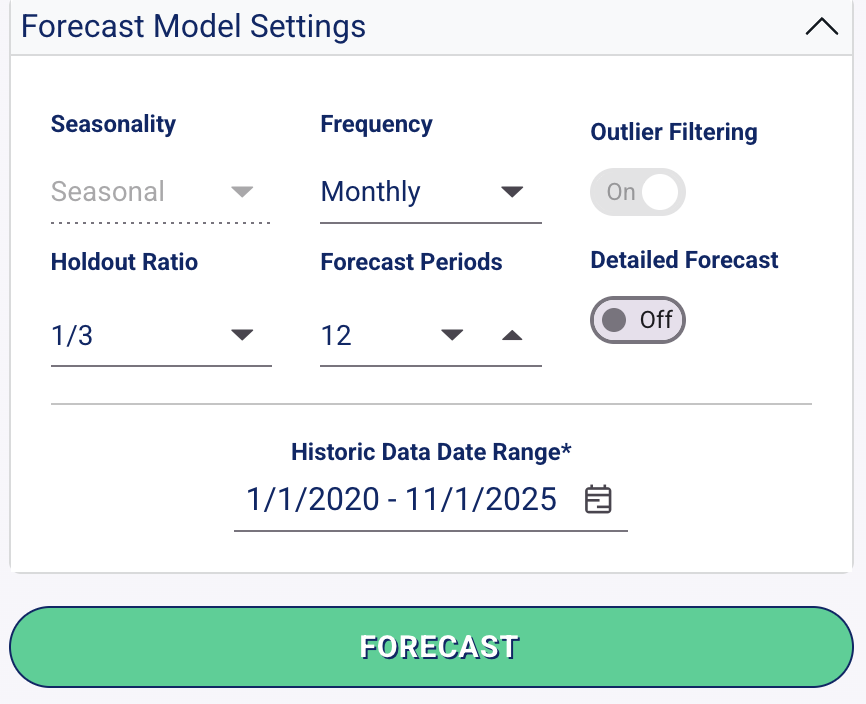866x704 pixels.
Task: Click the Detailed Forecast label
Action: pyautogui.click(x=684, y=260)
